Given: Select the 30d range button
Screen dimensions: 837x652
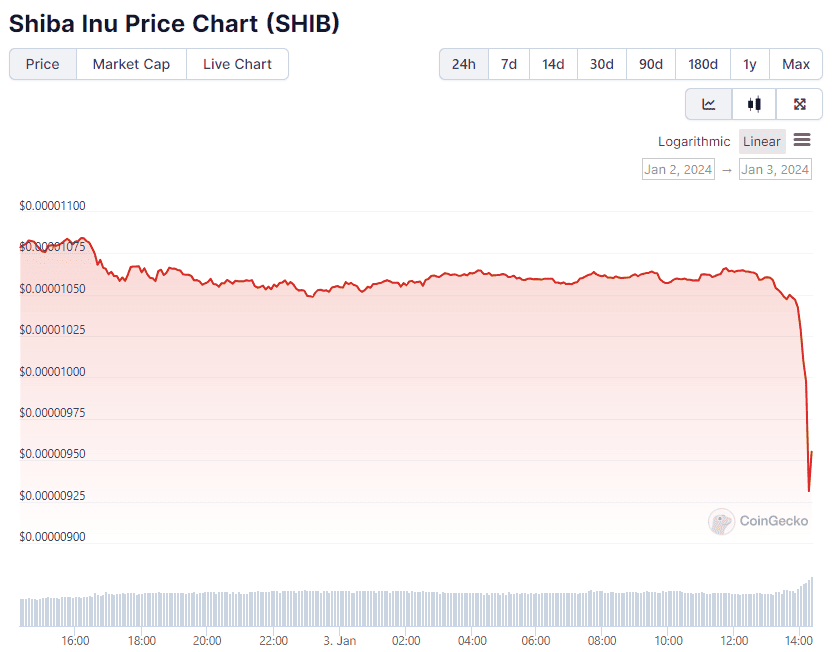Looking at the screenshot, I should coord(602,64).
